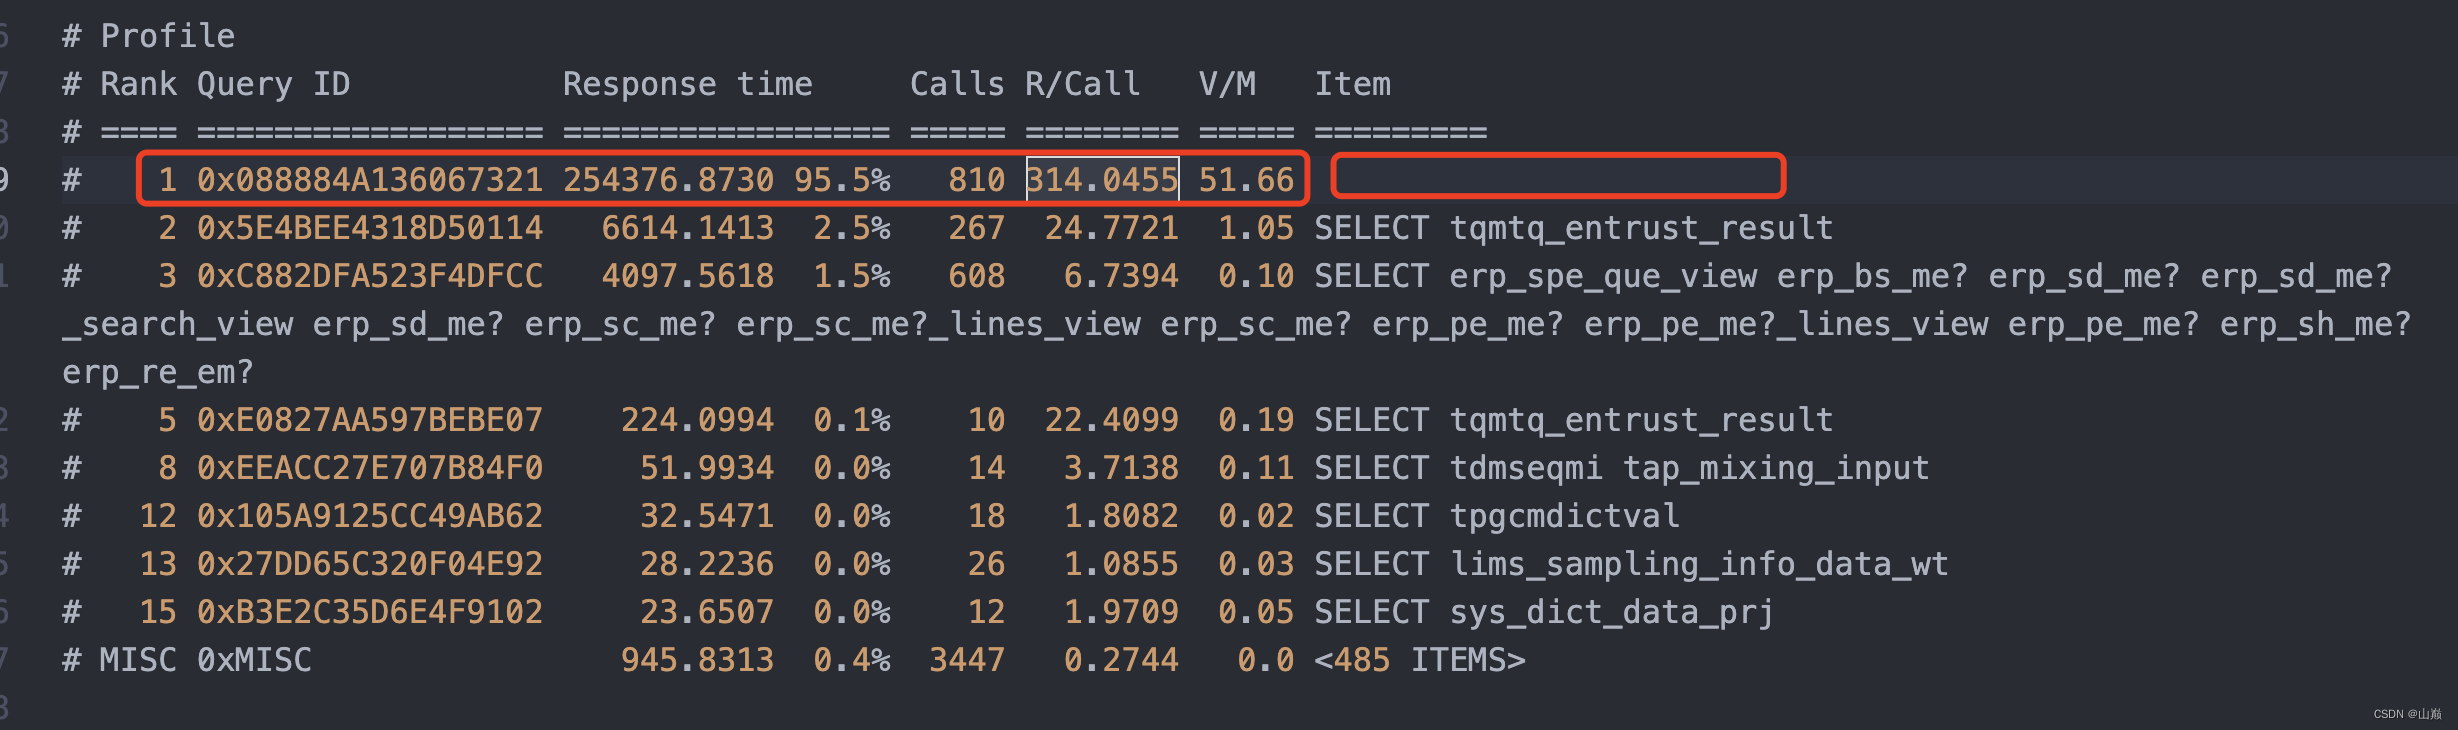Click the '# Profile' heading text
2458x730 pixels.
(149, 36)
